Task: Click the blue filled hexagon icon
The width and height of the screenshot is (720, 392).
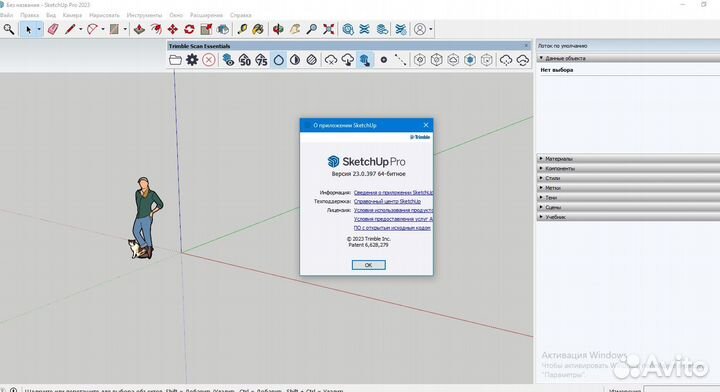Action: point(470,60)
